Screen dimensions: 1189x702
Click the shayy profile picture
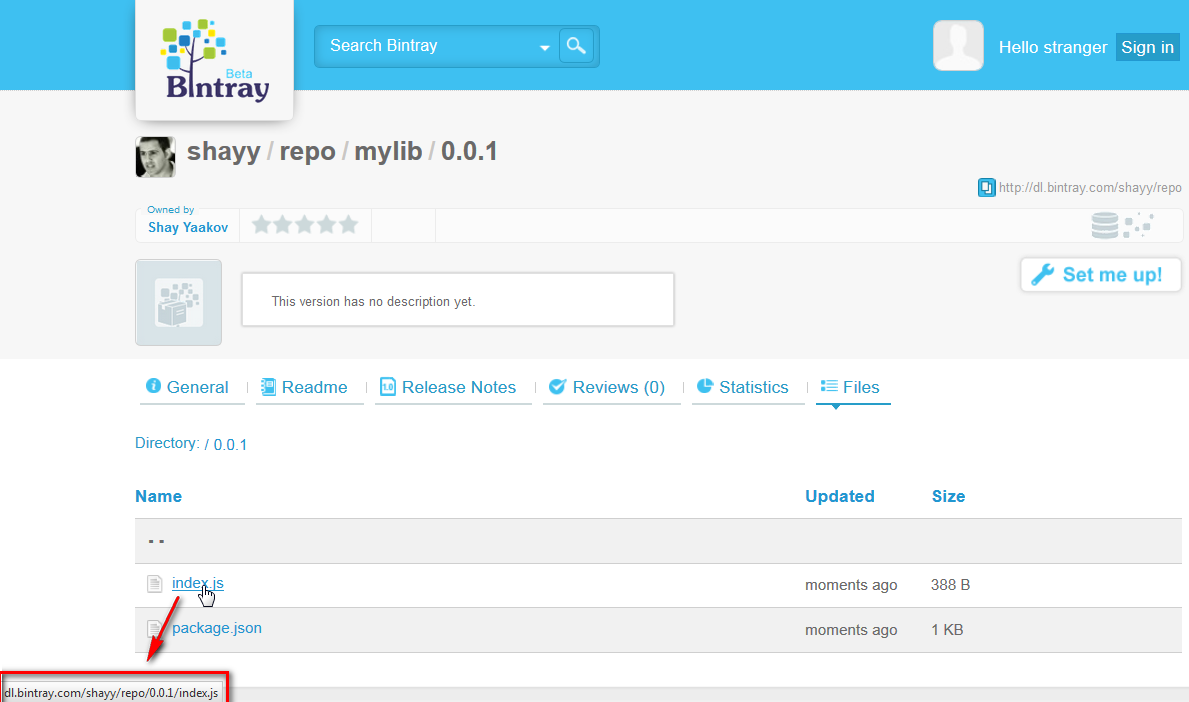tap(155, 157)
